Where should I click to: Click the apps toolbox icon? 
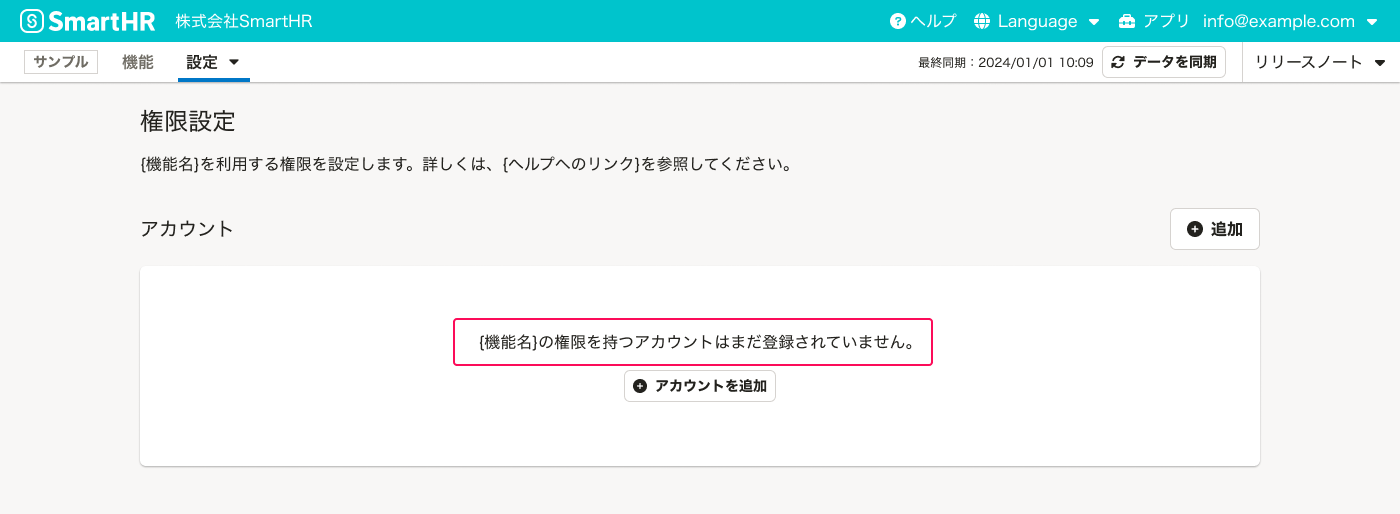[1127, 21]
